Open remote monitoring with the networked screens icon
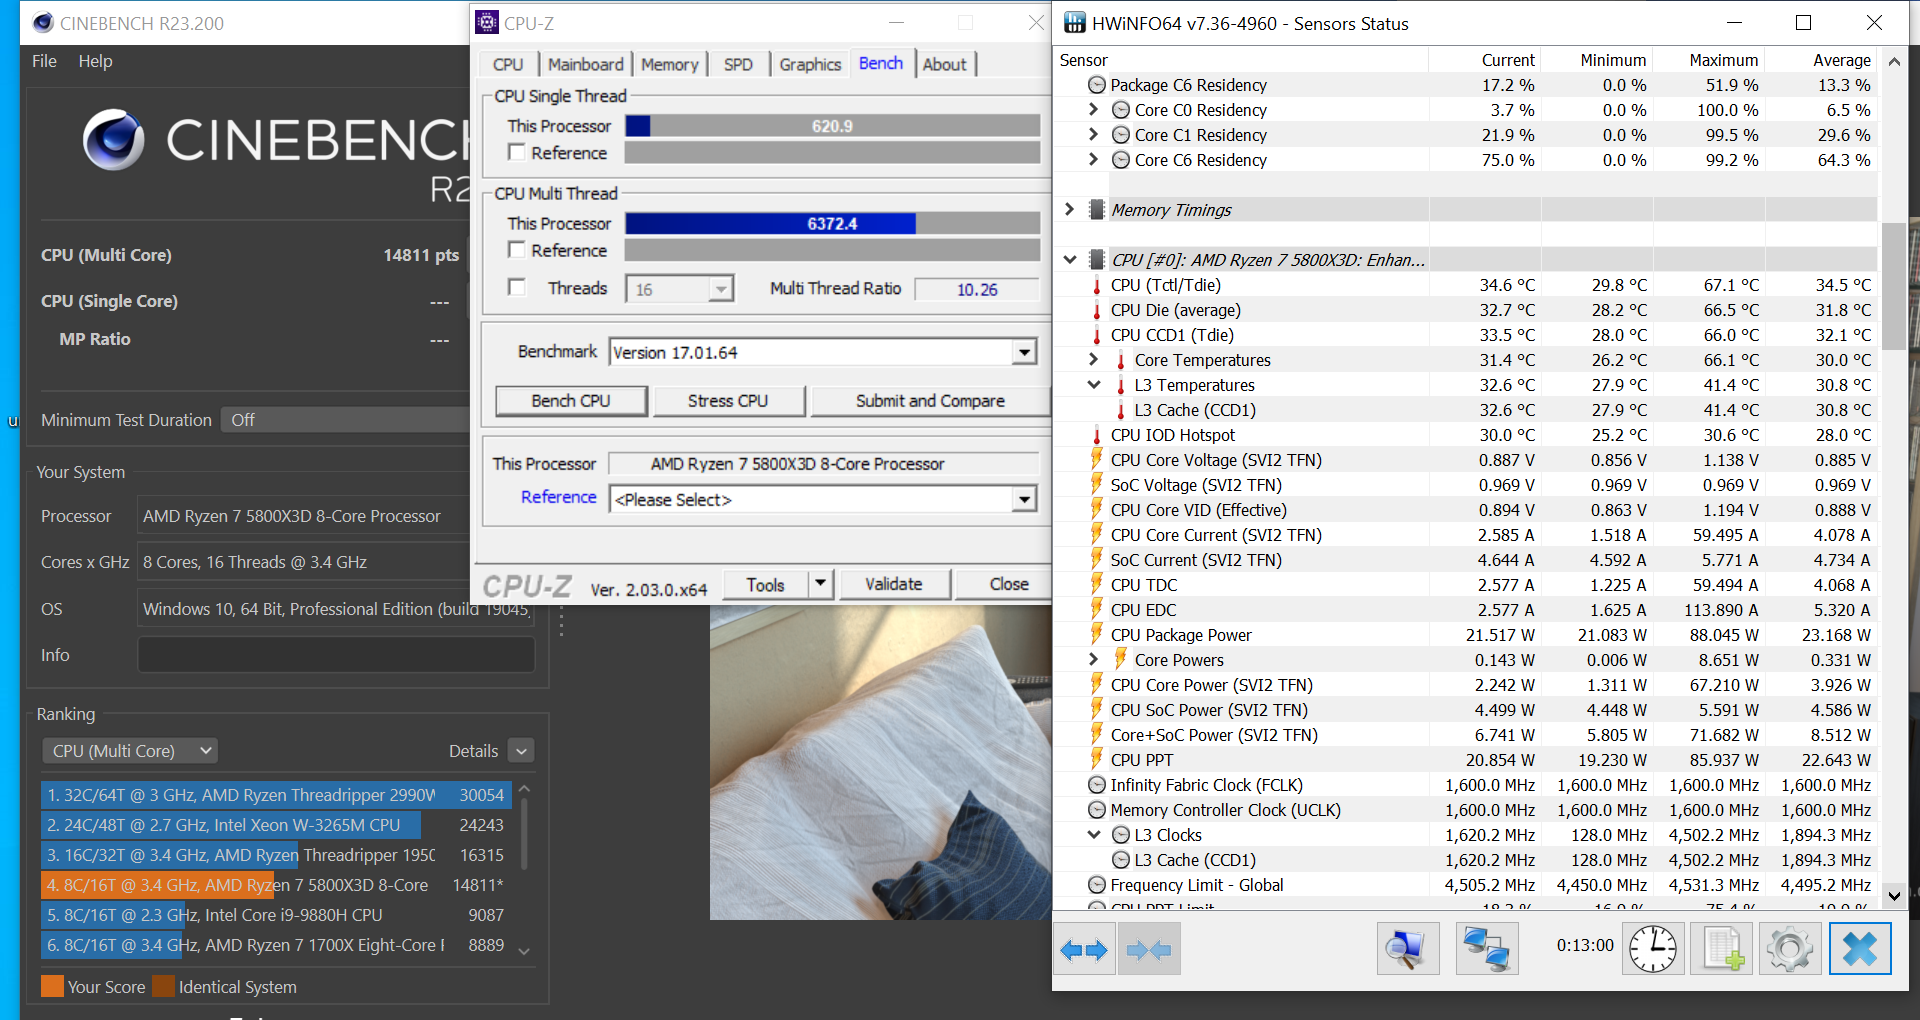The width and height of the screenshot is (1920, 1020). tap(1487, 948)
